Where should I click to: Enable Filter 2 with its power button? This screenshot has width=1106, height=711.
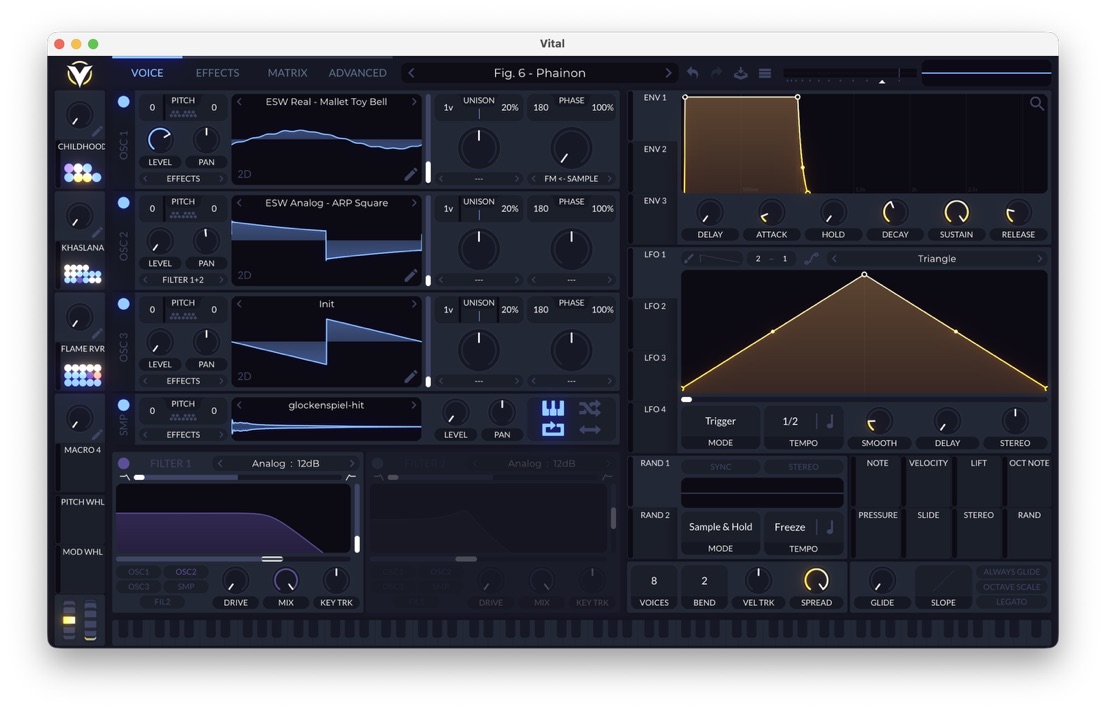[377, 464]
